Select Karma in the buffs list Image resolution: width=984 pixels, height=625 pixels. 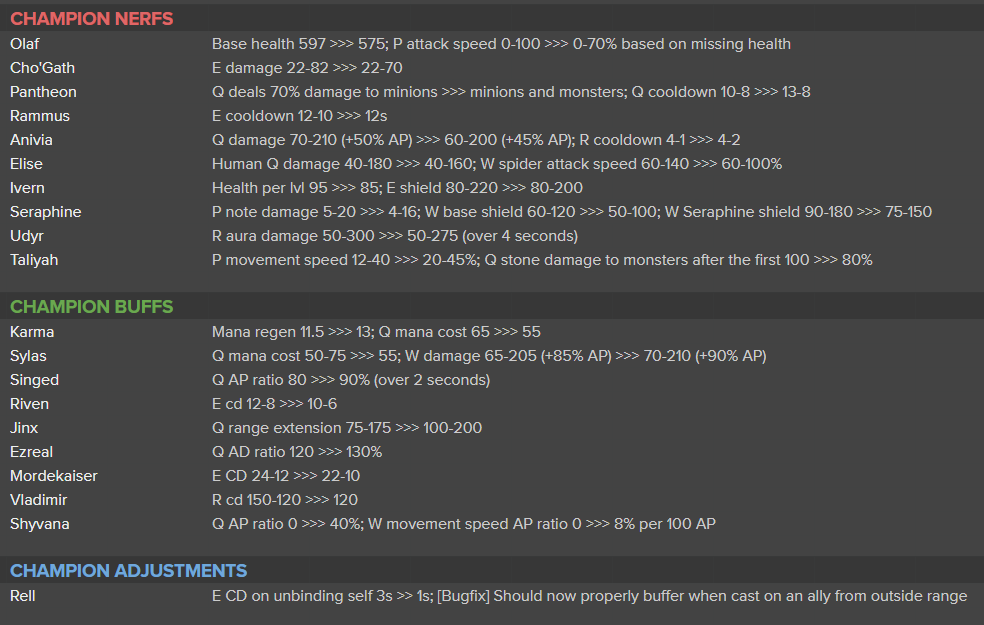click(32, 332)
